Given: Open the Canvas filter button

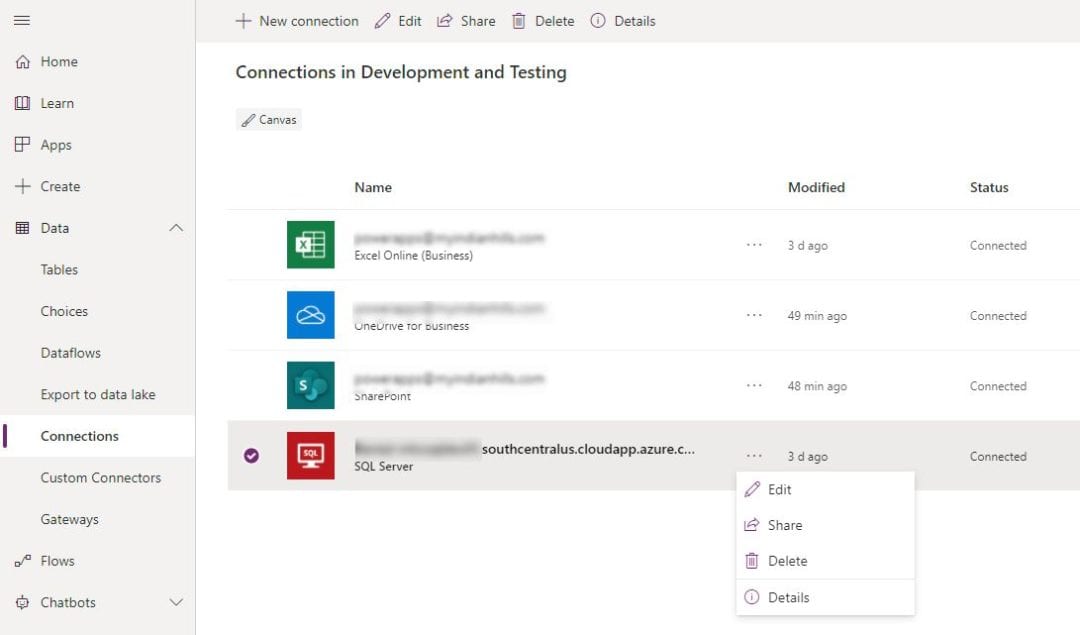Looking at the screenshot, I should point(268,119).
